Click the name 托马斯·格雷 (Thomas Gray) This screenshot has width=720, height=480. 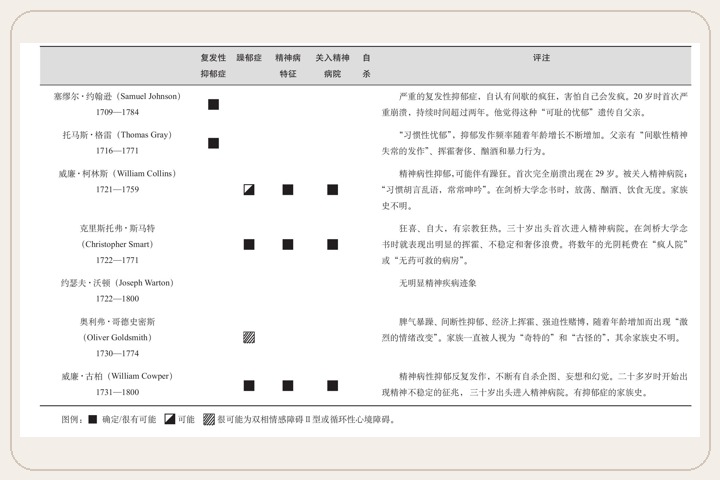point(118,135)
